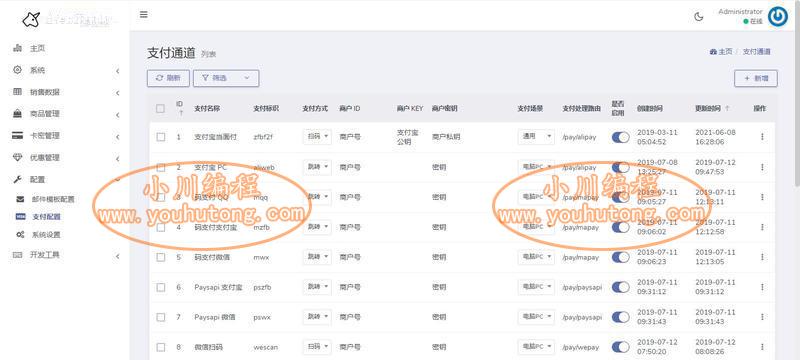Open 支付场景 dropdown for 码支付微信
This screenshot has height=360, width=800.
pyautogui.click(x=536, y=257)
